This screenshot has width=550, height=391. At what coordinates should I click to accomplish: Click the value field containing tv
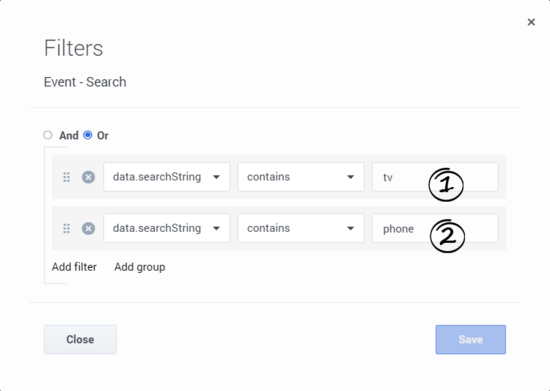pyautogui.click(x=435, y=177)
